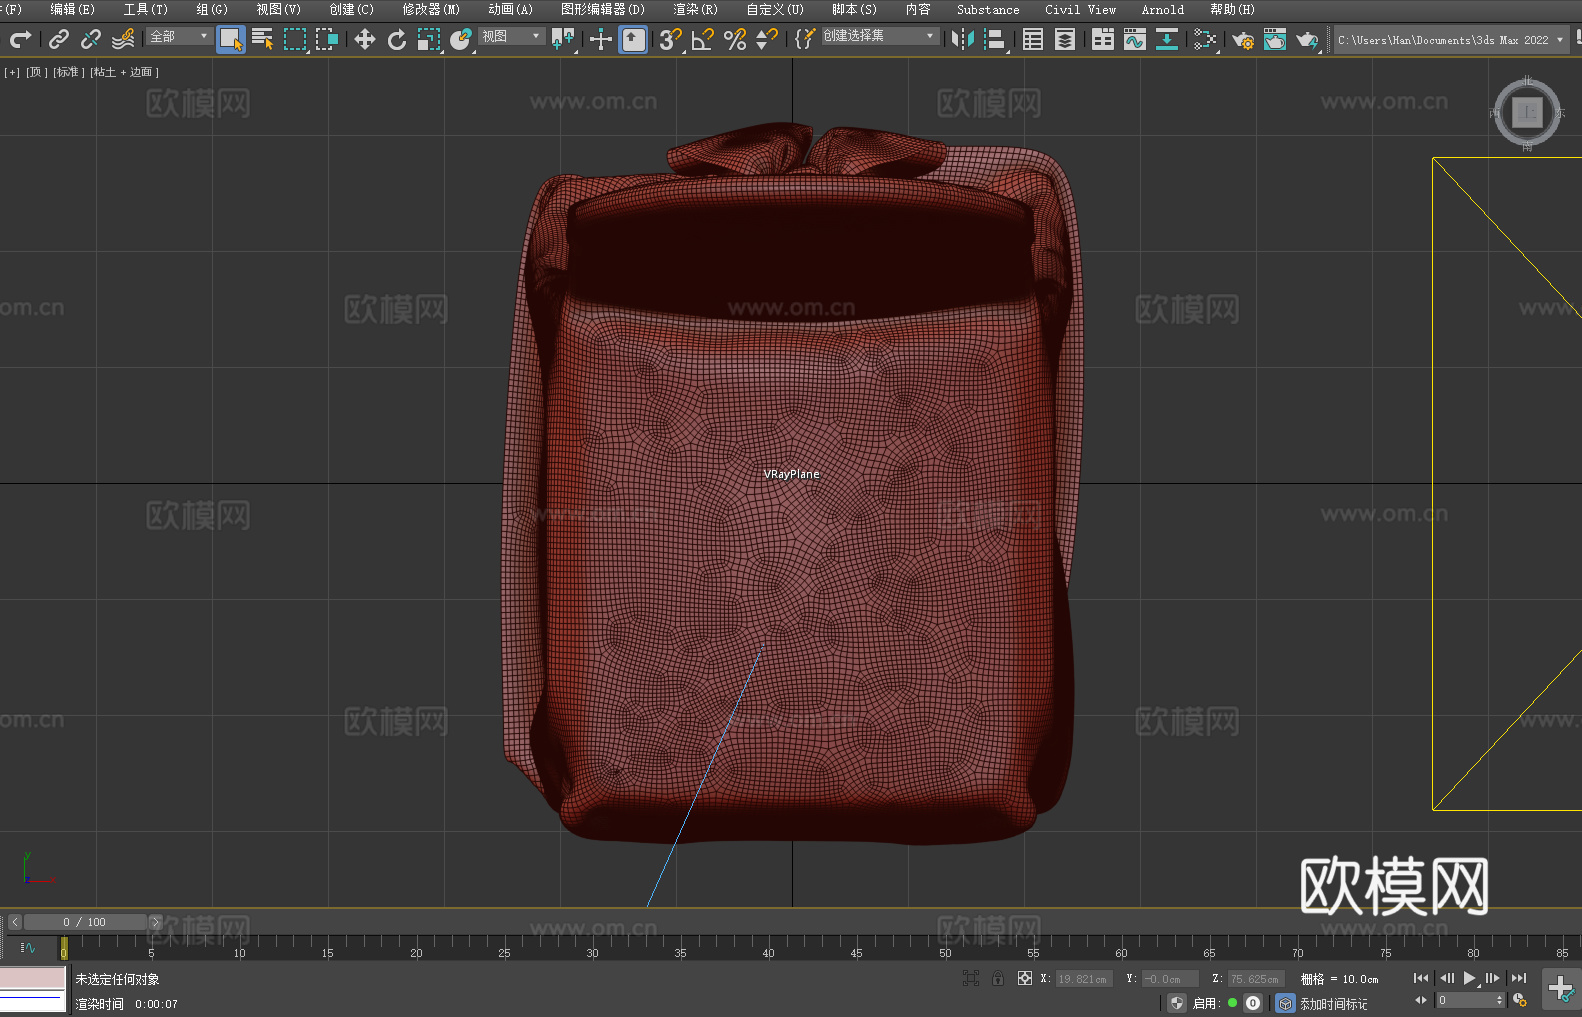
Task: Open the Arnold menu
Action: coord(1162,9)
